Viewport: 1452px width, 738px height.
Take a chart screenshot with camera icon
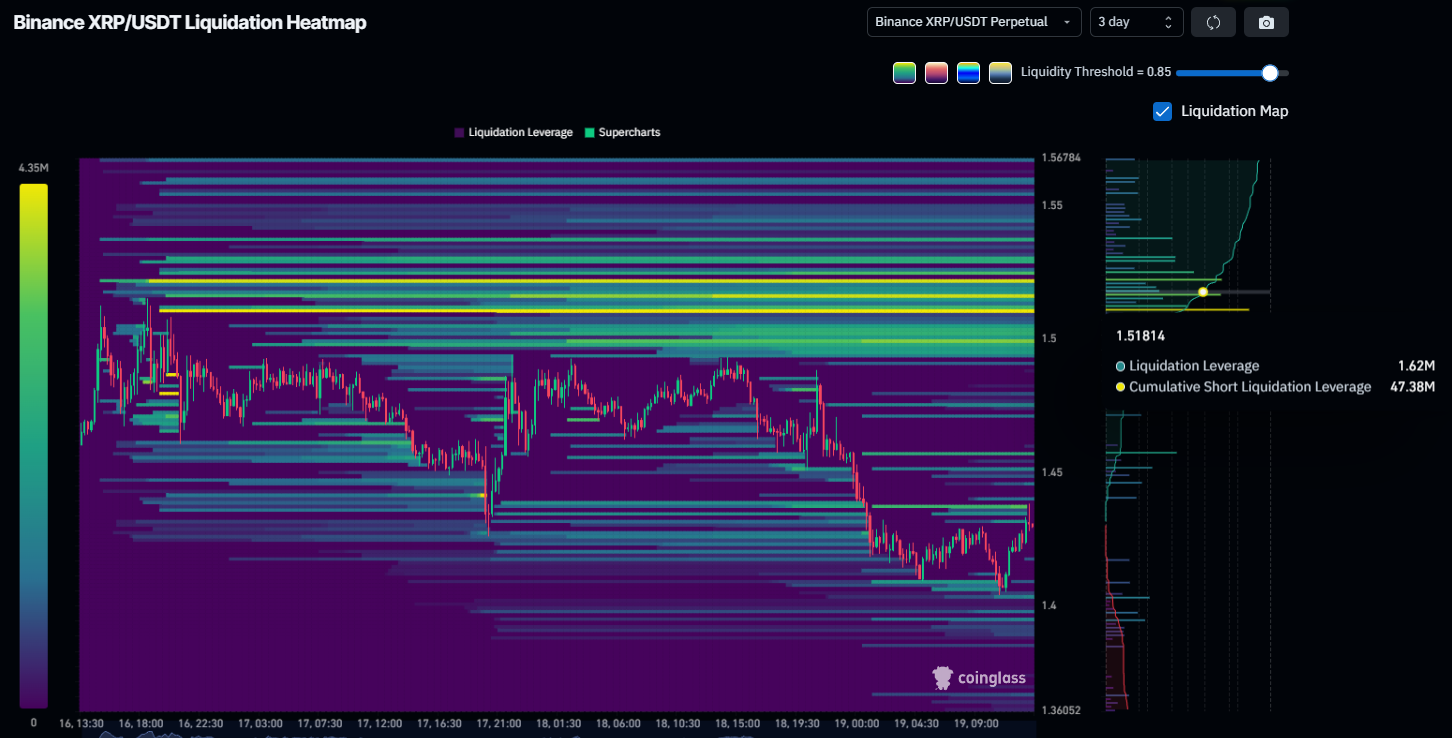[x=1266, y=22]
